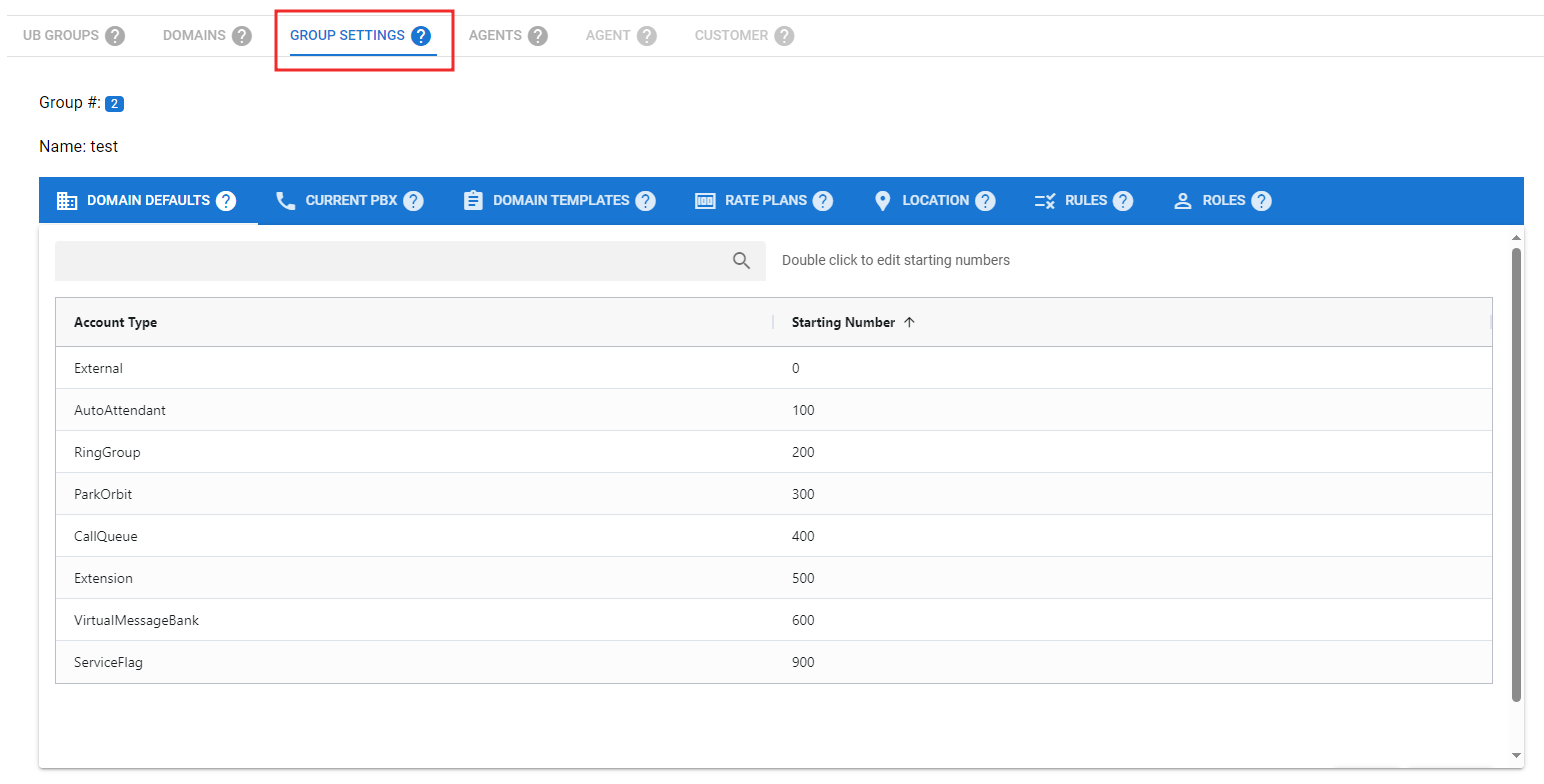Image resolution: width=1544 pixels, height=784 pixels.
Task: Click inside the search input field
Action: 390,261
